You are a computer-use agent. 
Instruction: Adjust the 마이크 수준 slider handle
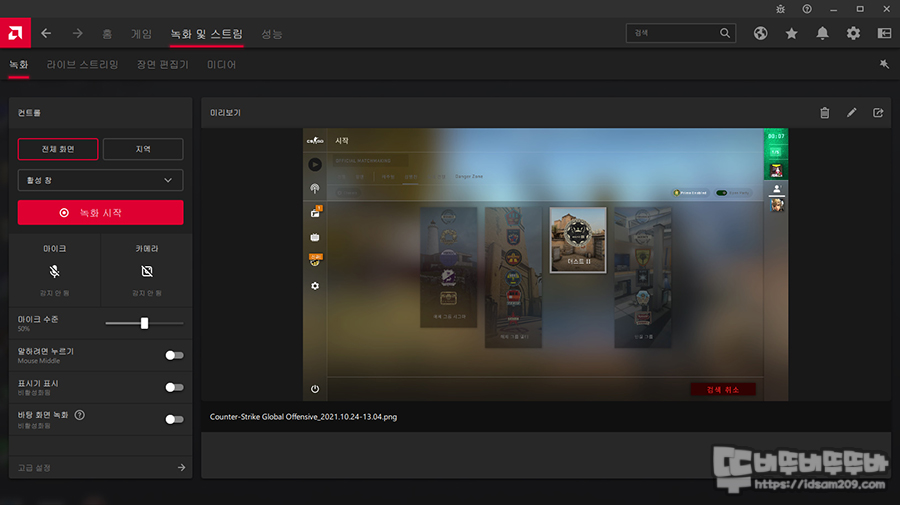click(x=145, y=324)
